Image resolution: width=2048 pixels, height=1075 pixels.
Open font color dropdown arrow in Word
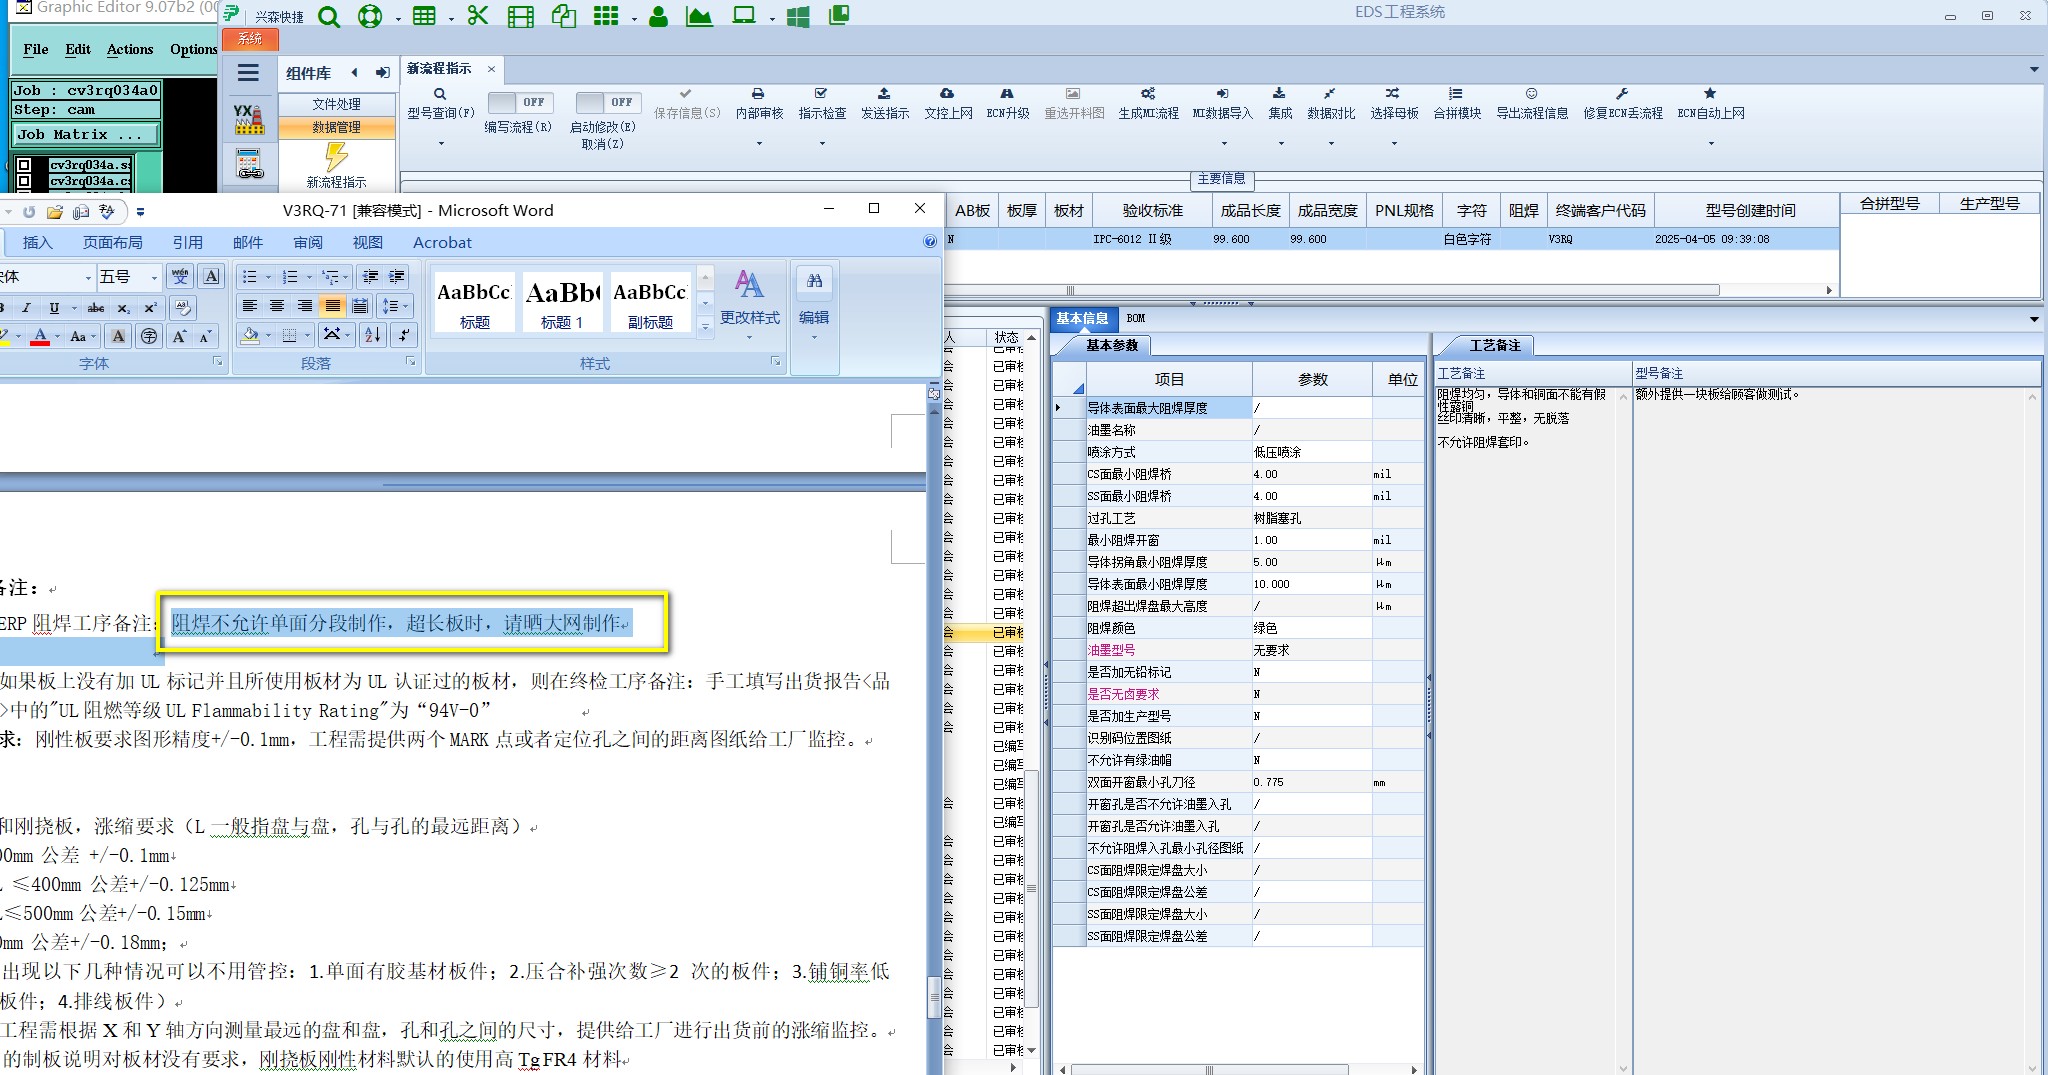pyautogui.click(x=57, y=336)
